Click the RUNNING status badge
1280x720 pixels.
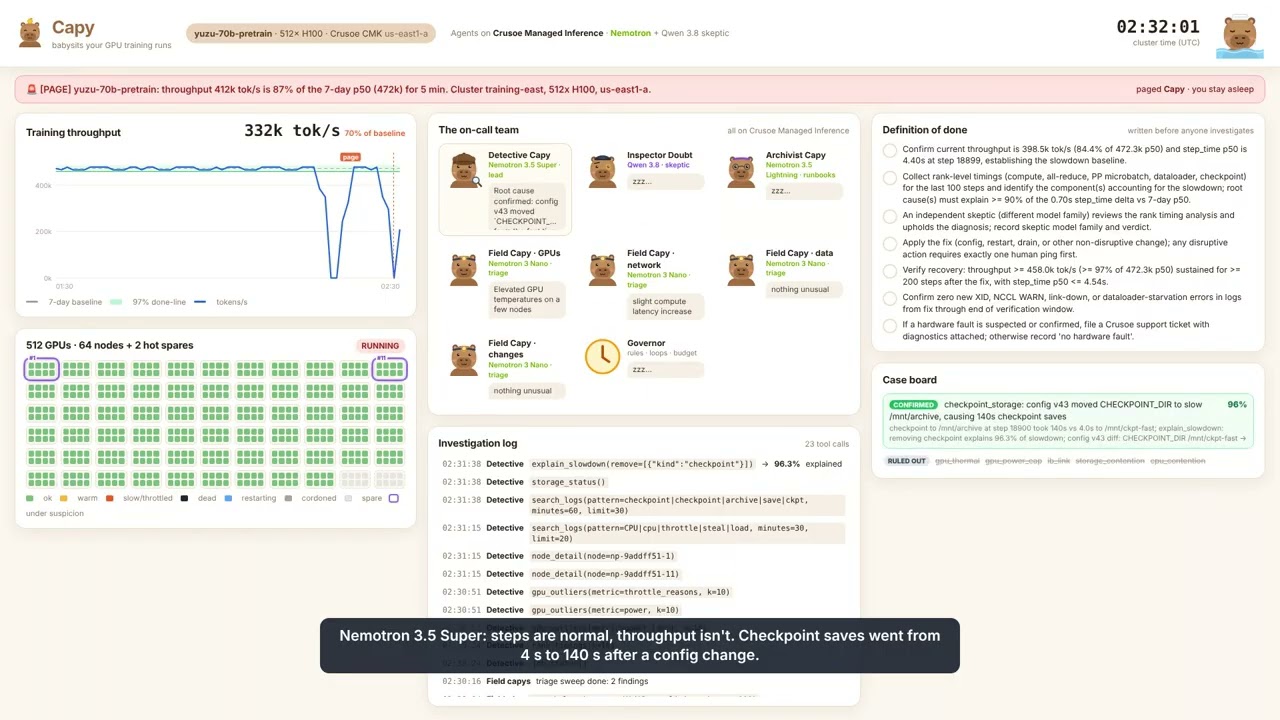click(x=380, y=346)
